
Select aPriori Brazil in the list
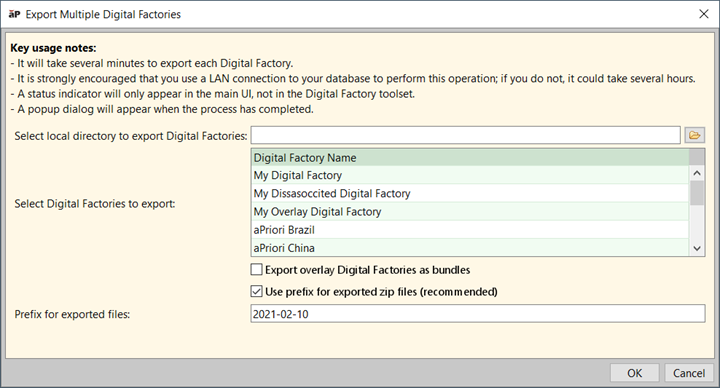[x=470, y=230]
